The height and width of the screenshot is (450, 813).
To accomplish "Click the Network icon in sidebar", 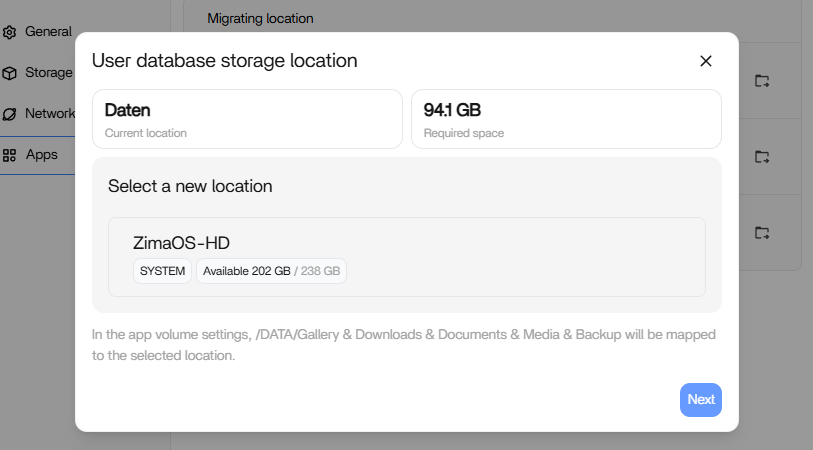I will pyautogui.click(x=10, y=114).
